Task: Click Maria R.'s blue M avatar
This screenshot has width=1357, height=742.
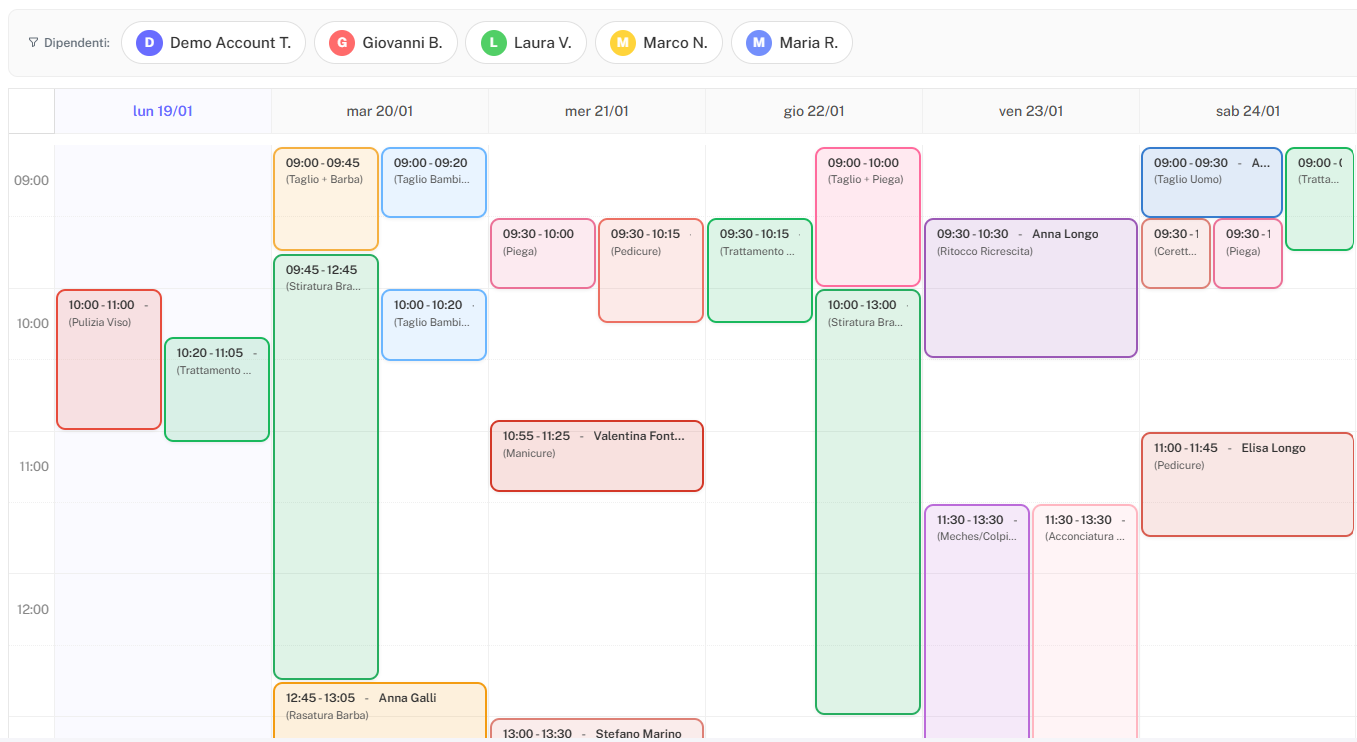Action: click(757, 42)
